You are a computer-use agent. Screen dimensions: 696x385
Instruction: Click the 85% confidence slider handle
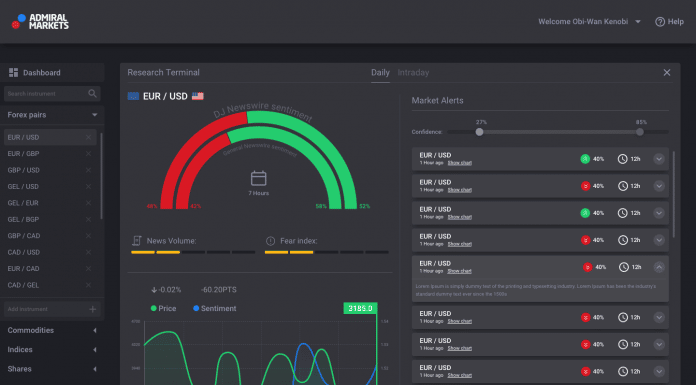(640, 132)
